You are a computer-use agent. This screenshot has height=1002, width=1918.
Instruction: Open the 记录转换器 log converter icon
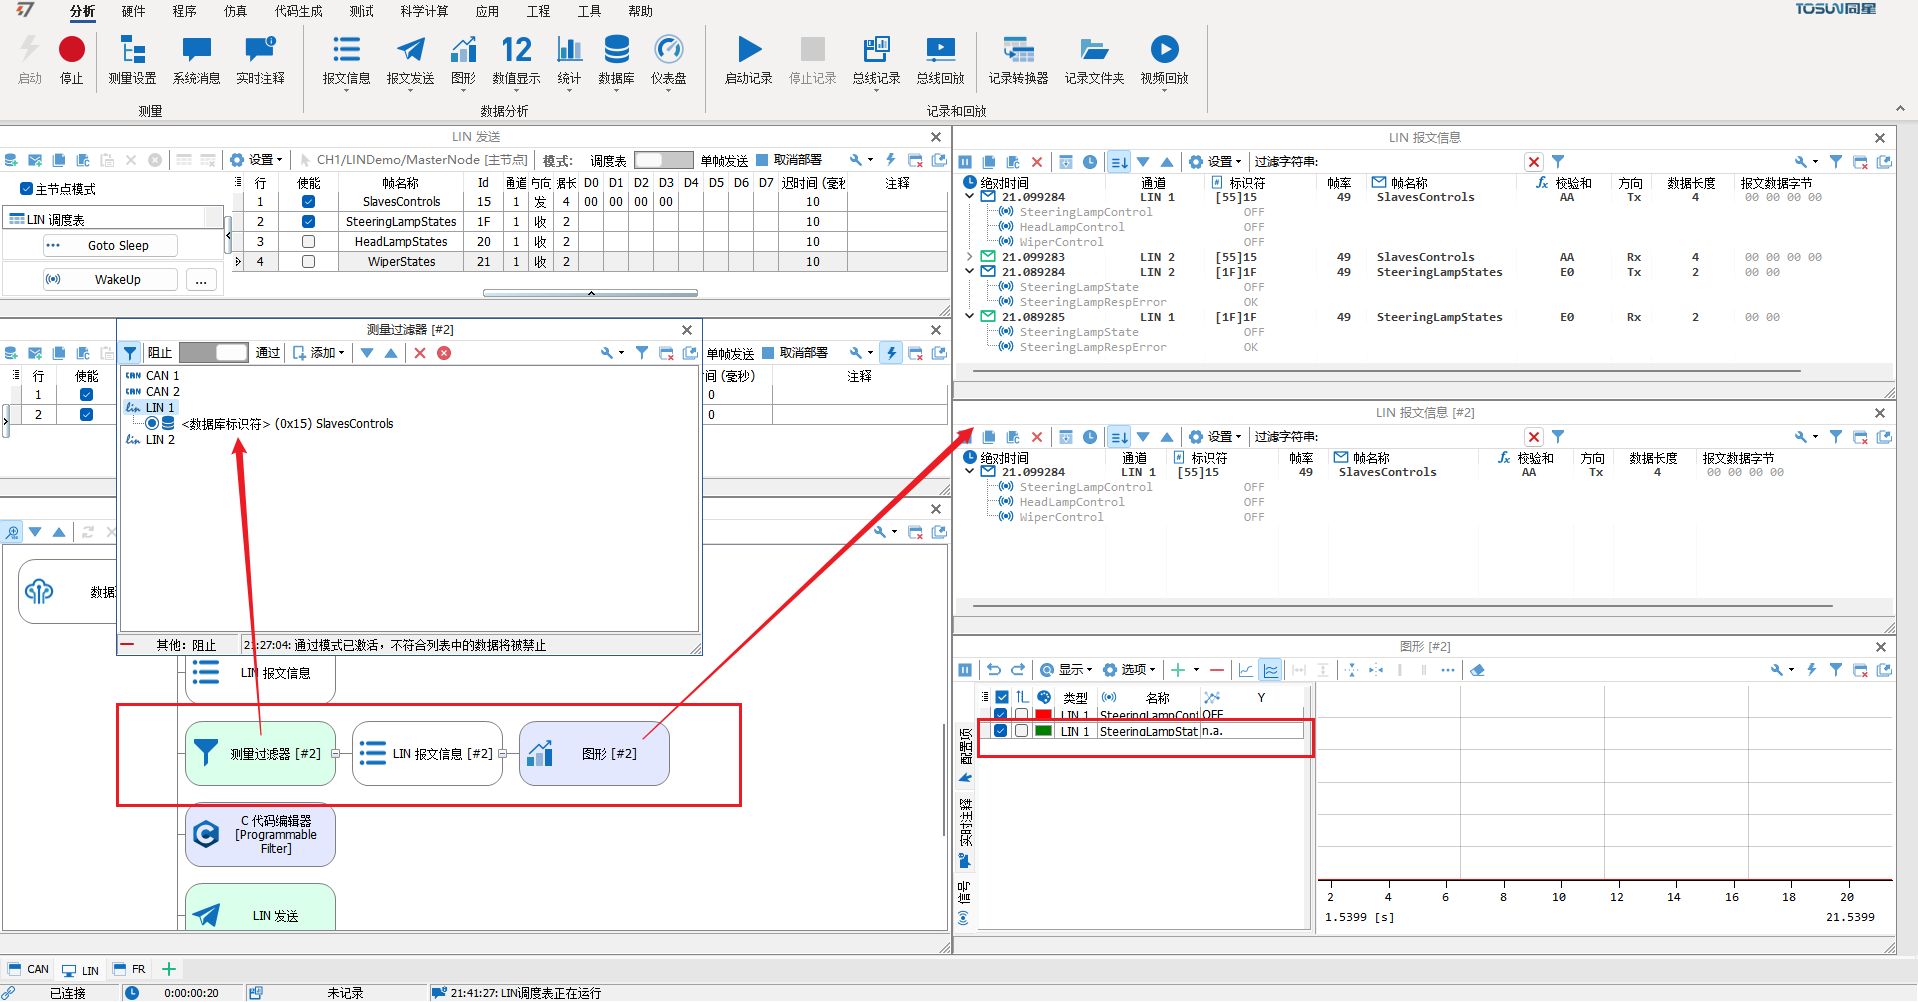(x=1018, y=50)
